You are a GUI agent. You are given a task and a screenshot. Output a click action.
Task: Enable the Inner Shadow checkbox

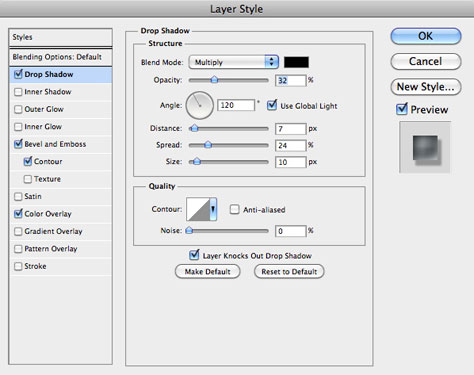pyautogui.click(x=18, y=92)
